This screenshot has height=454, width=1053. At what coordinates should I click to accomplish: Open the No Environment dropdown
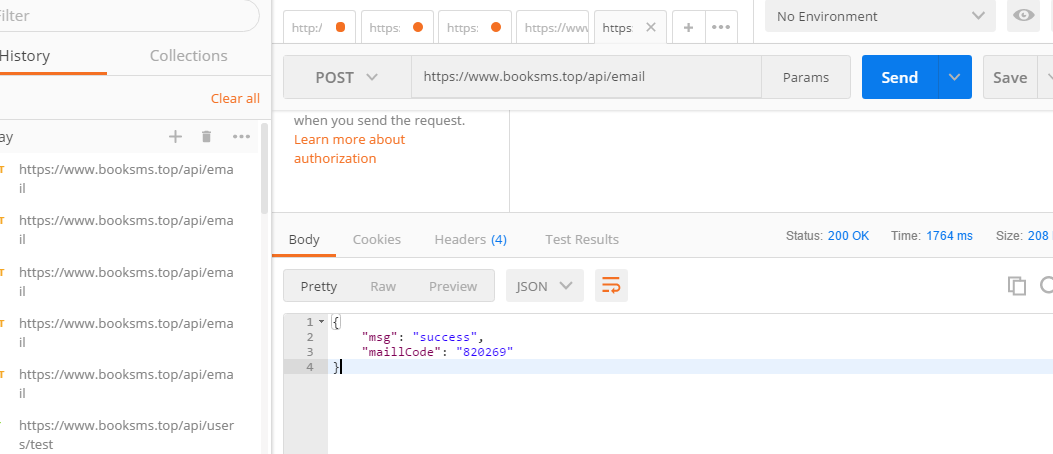pyautogui.click(x=879, y=16)
